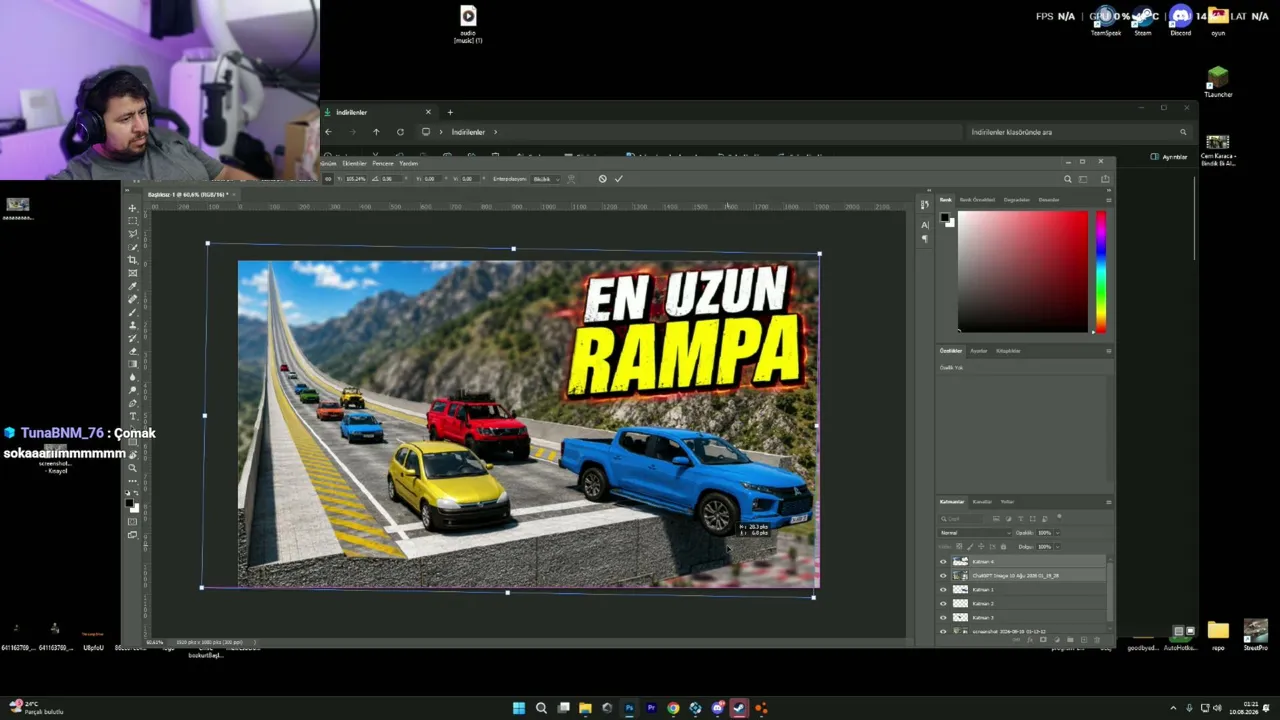
Task: Switch to the Ayarlar tab
Action: click(x=978, y=351)
